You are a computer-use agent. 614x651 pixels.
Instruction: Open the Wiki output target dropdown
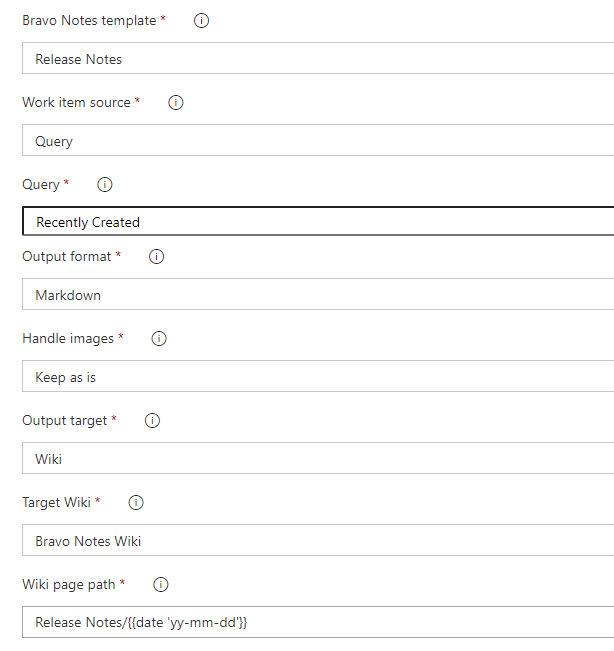click(x=318, y=458)
